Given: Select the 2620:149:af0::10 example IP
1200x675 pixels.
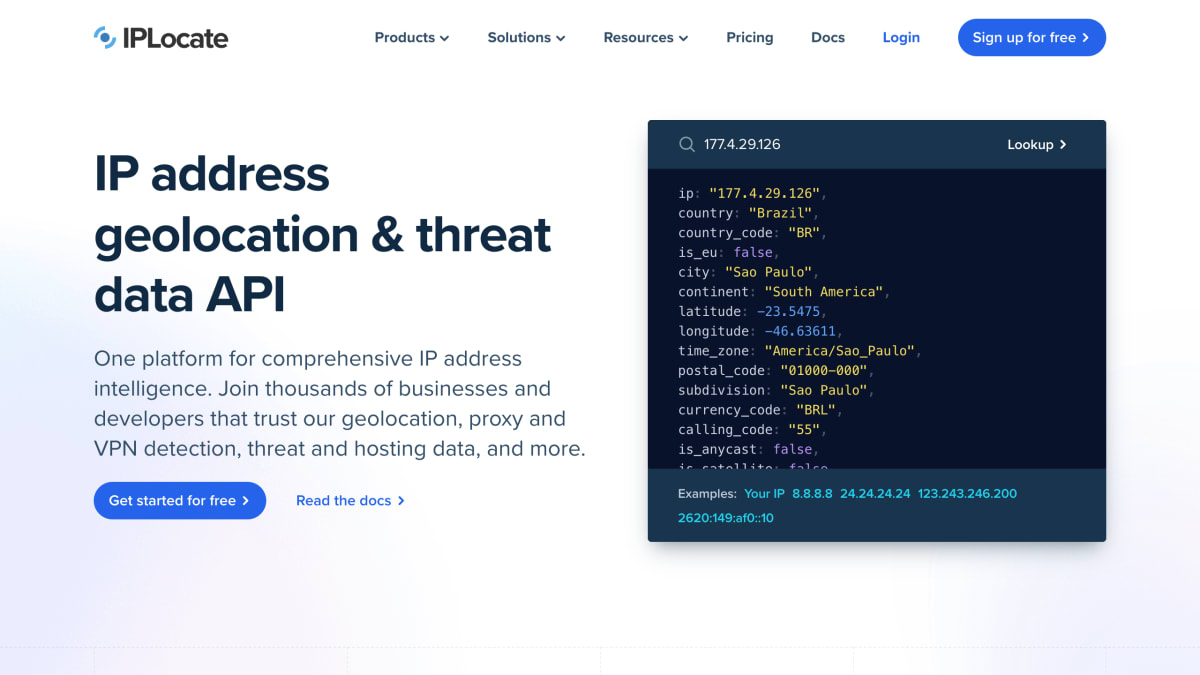Looking at the screenshot, I should [x=726, y=518].
